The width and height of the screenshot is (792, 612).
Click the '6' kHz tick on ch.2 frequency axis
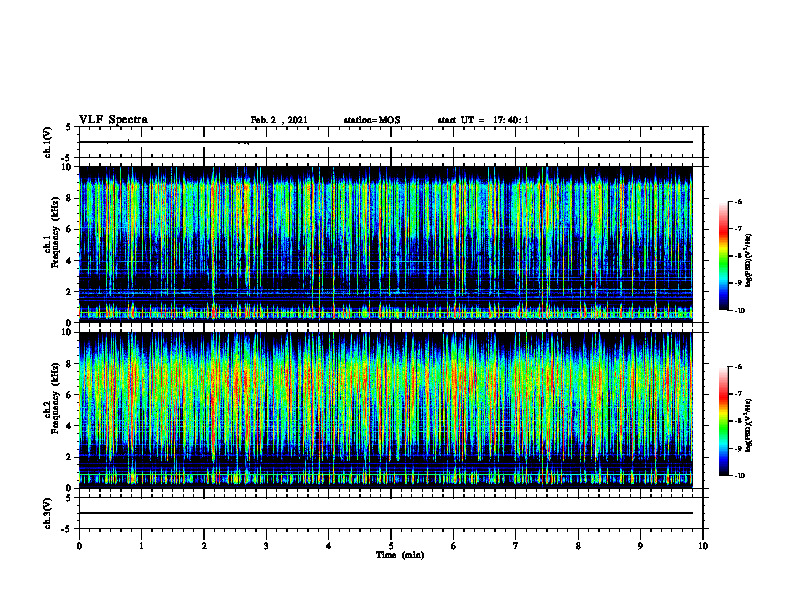pyautogui.click(x=70, y=395)
